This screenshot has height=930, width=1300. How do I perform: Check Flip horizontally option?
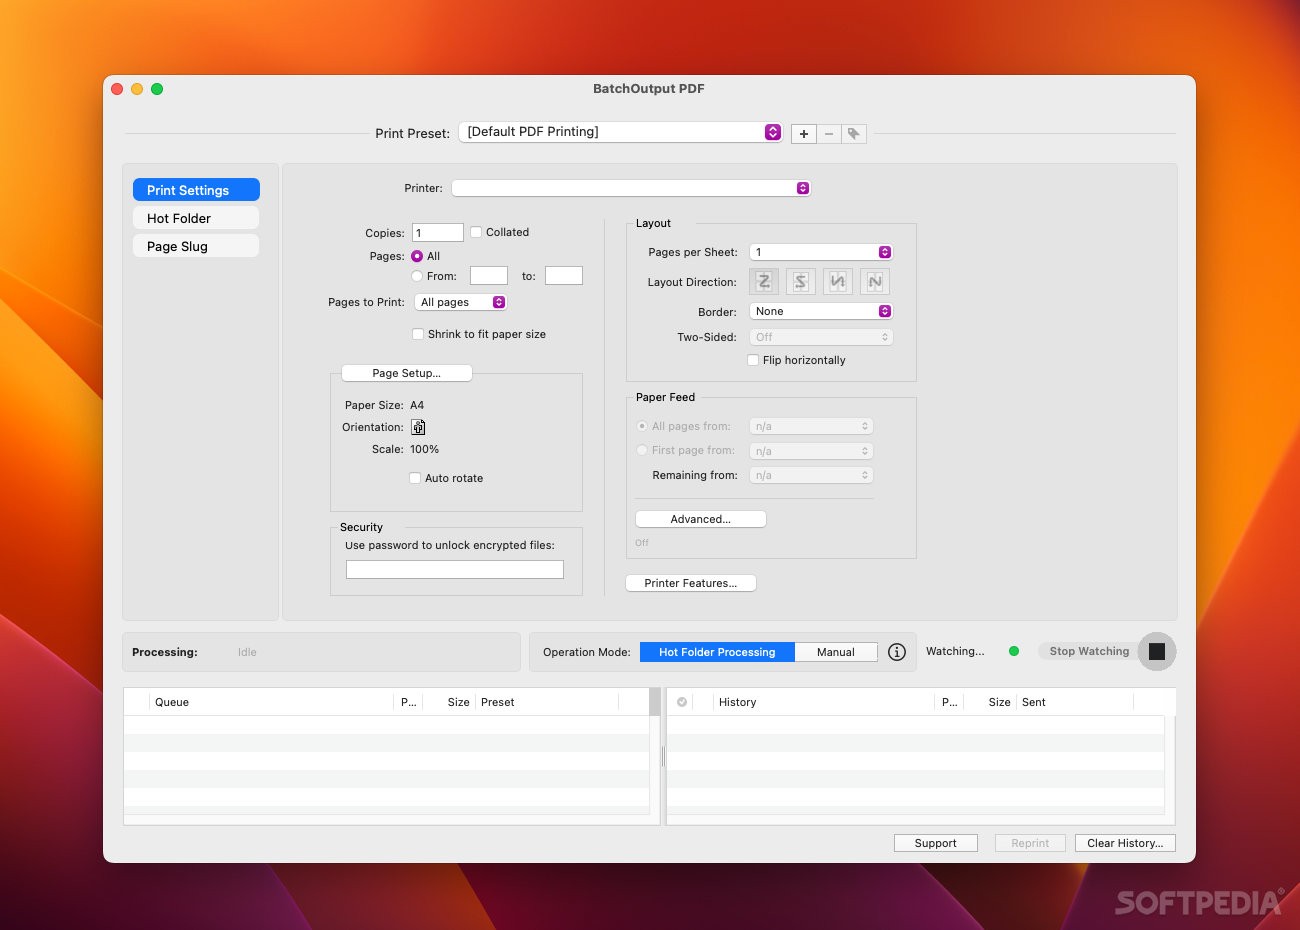[x=753, y=360]
